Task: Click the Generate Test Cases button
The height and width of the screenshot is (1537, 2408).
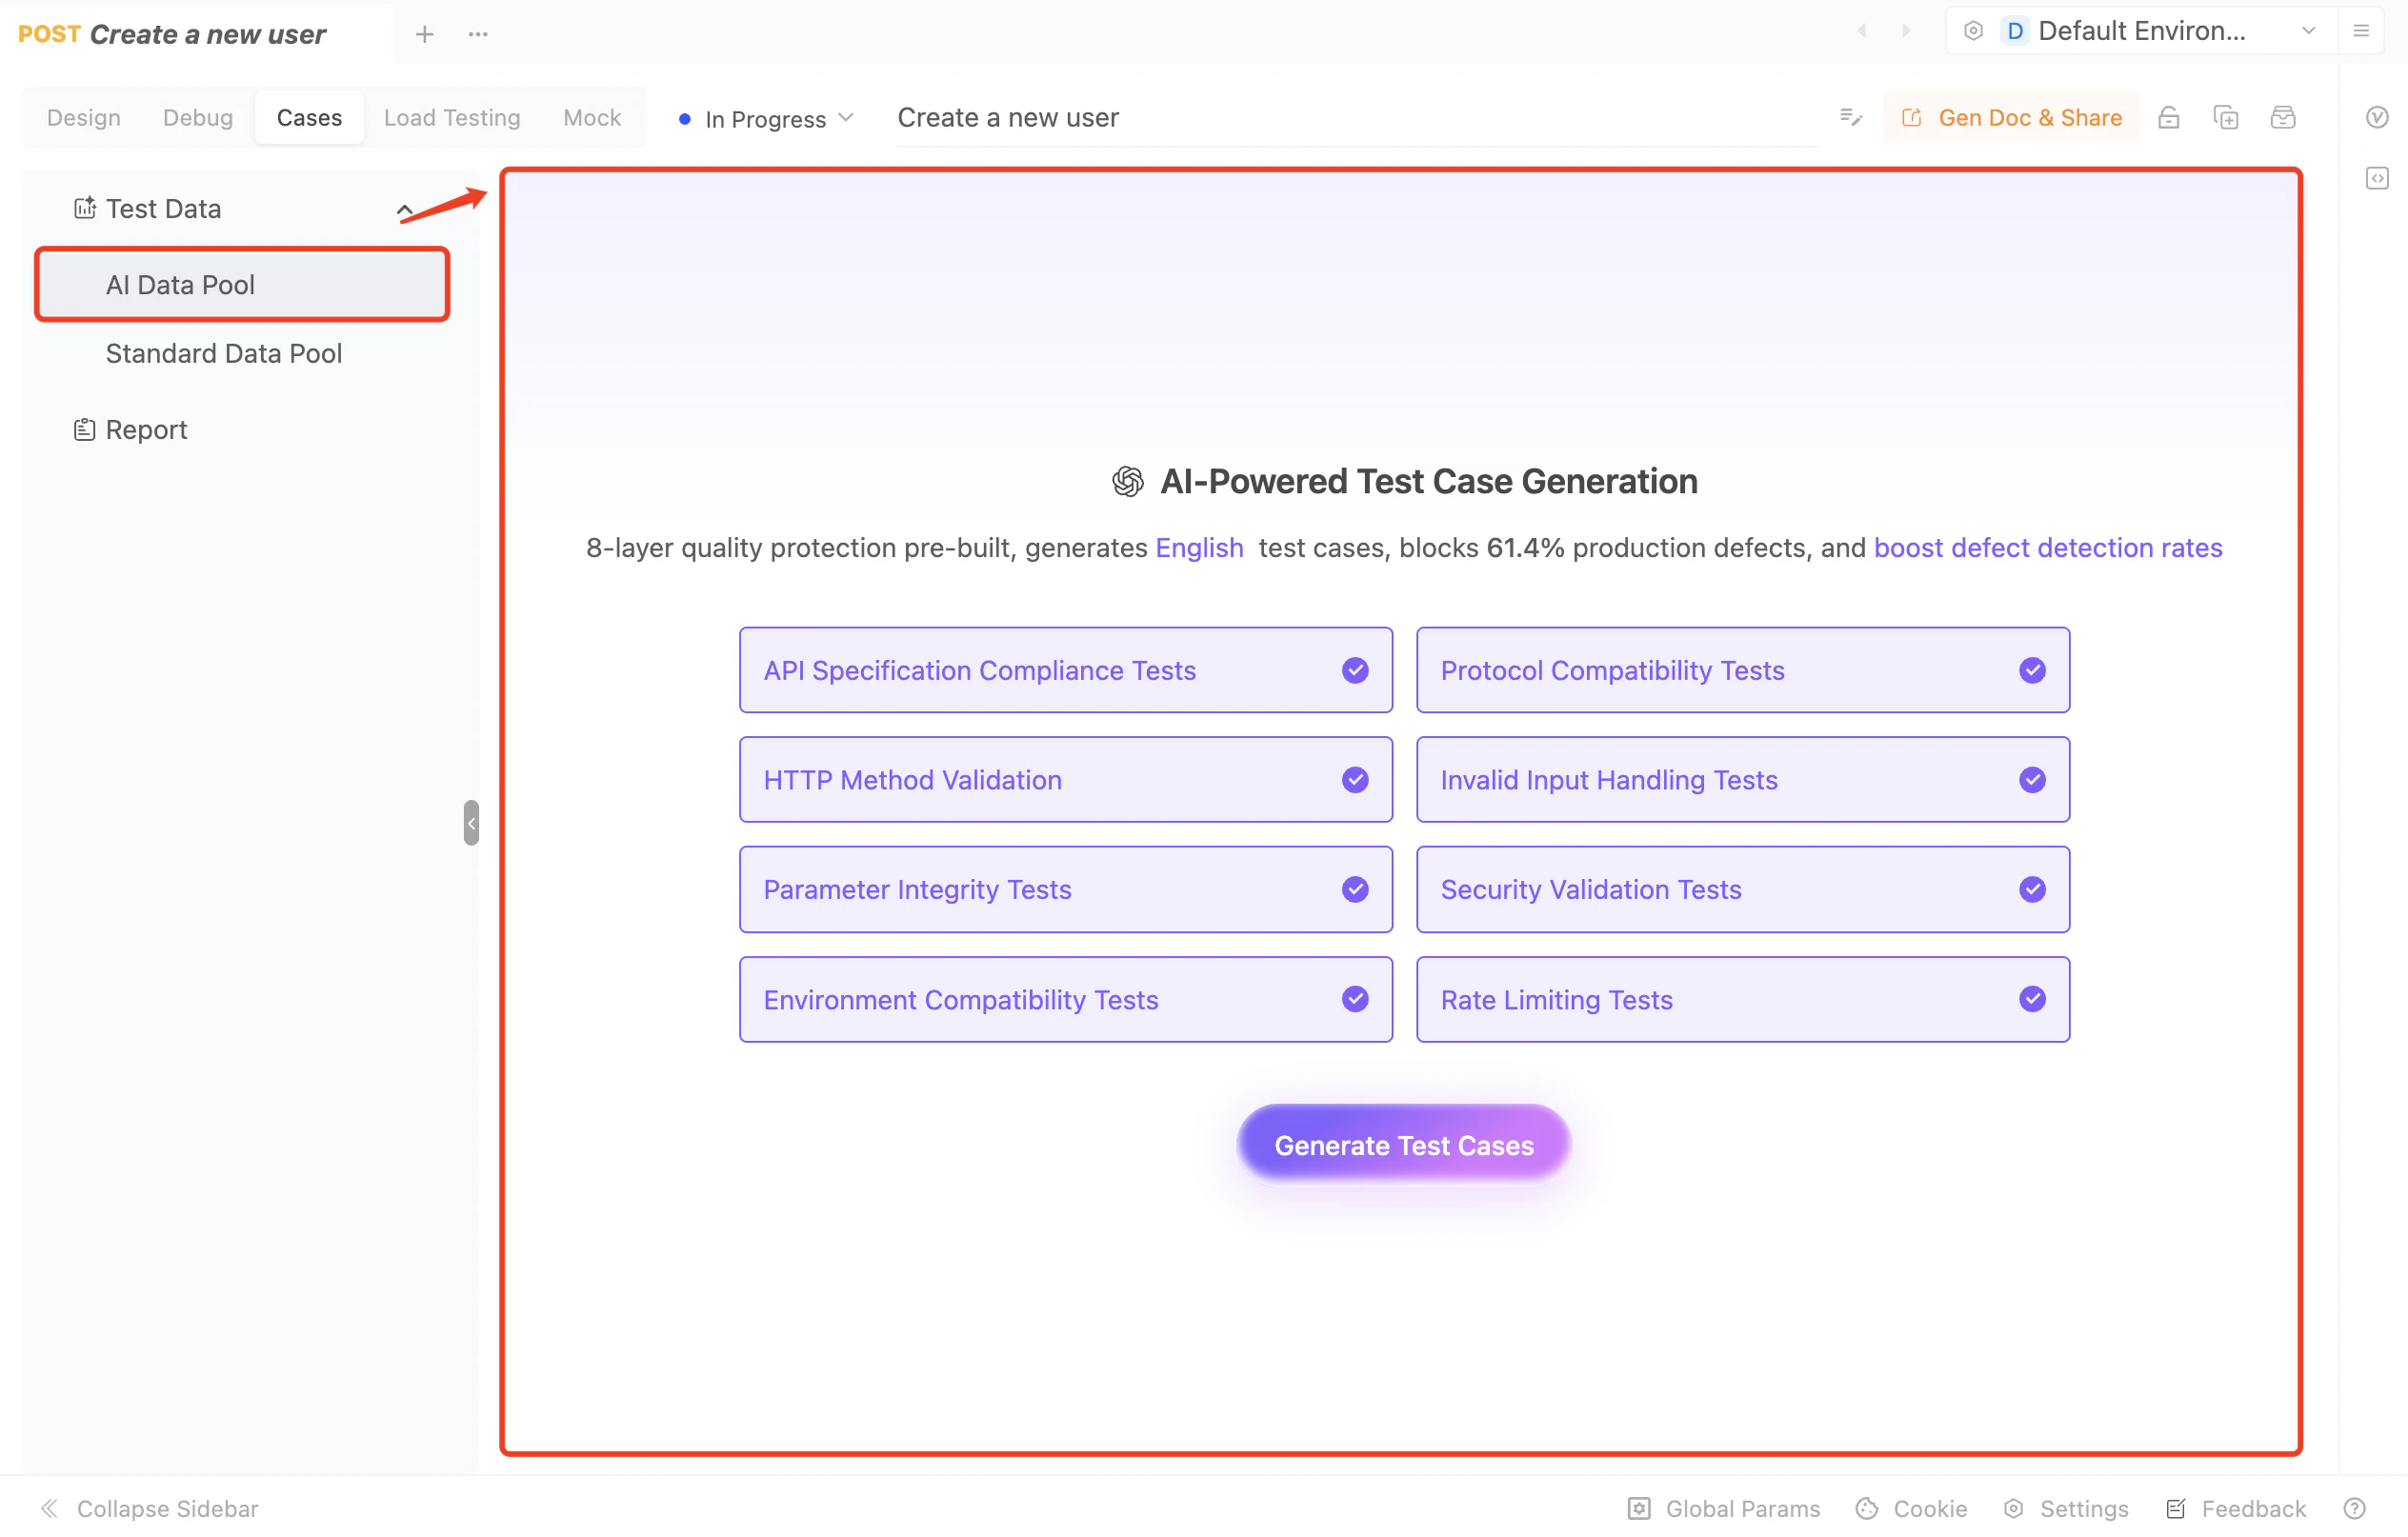Action: (1403, 1145)
